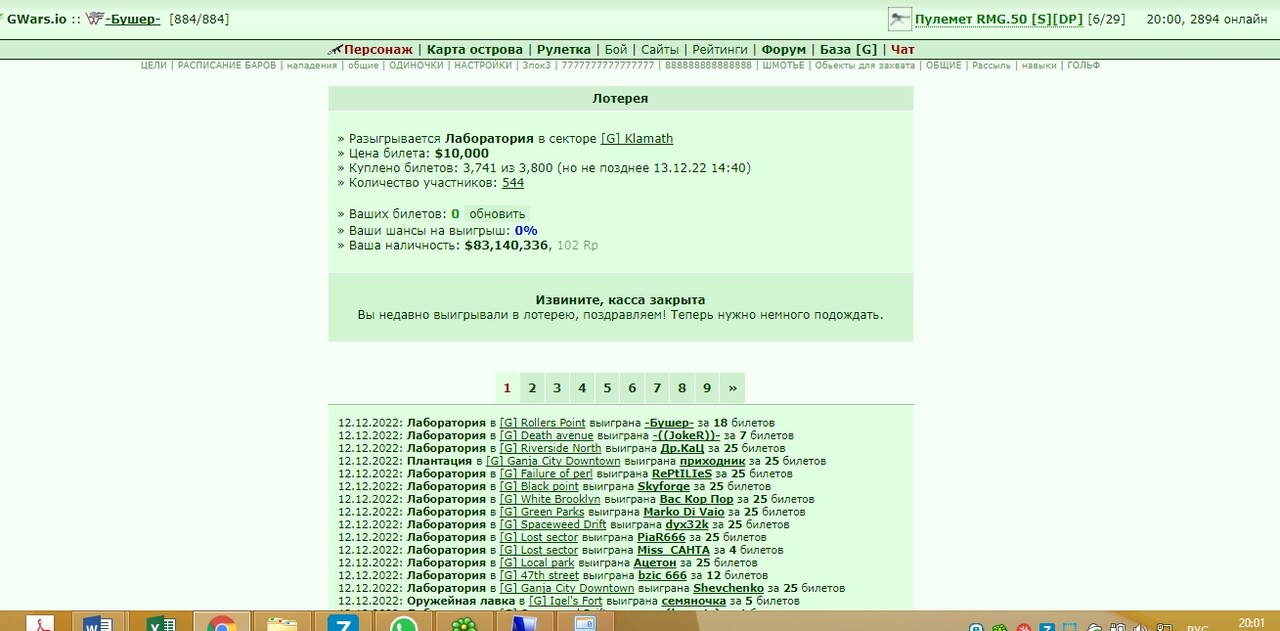Open the [G] Spaceweed Drift link
Viewport: 1280px width, 631px height.
[x=553, y=524]
